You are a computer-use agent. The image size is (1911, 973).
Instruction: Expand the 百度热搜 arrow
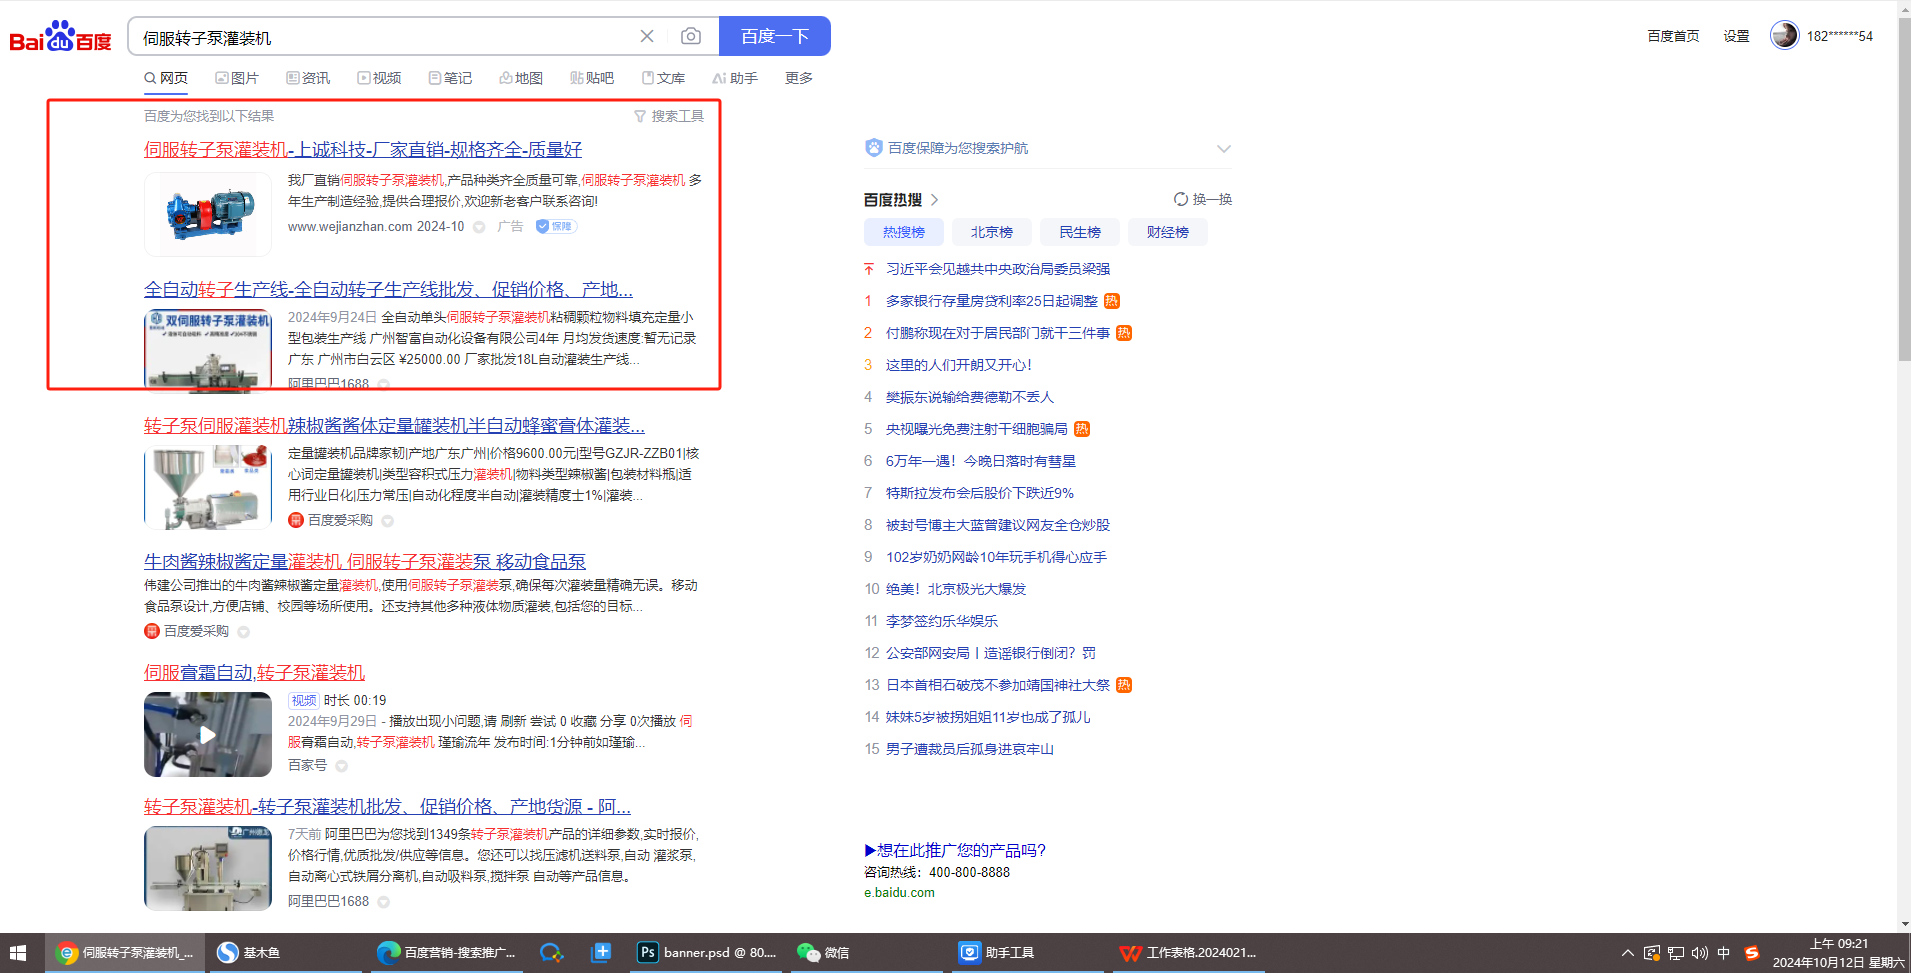pos(935,200)
